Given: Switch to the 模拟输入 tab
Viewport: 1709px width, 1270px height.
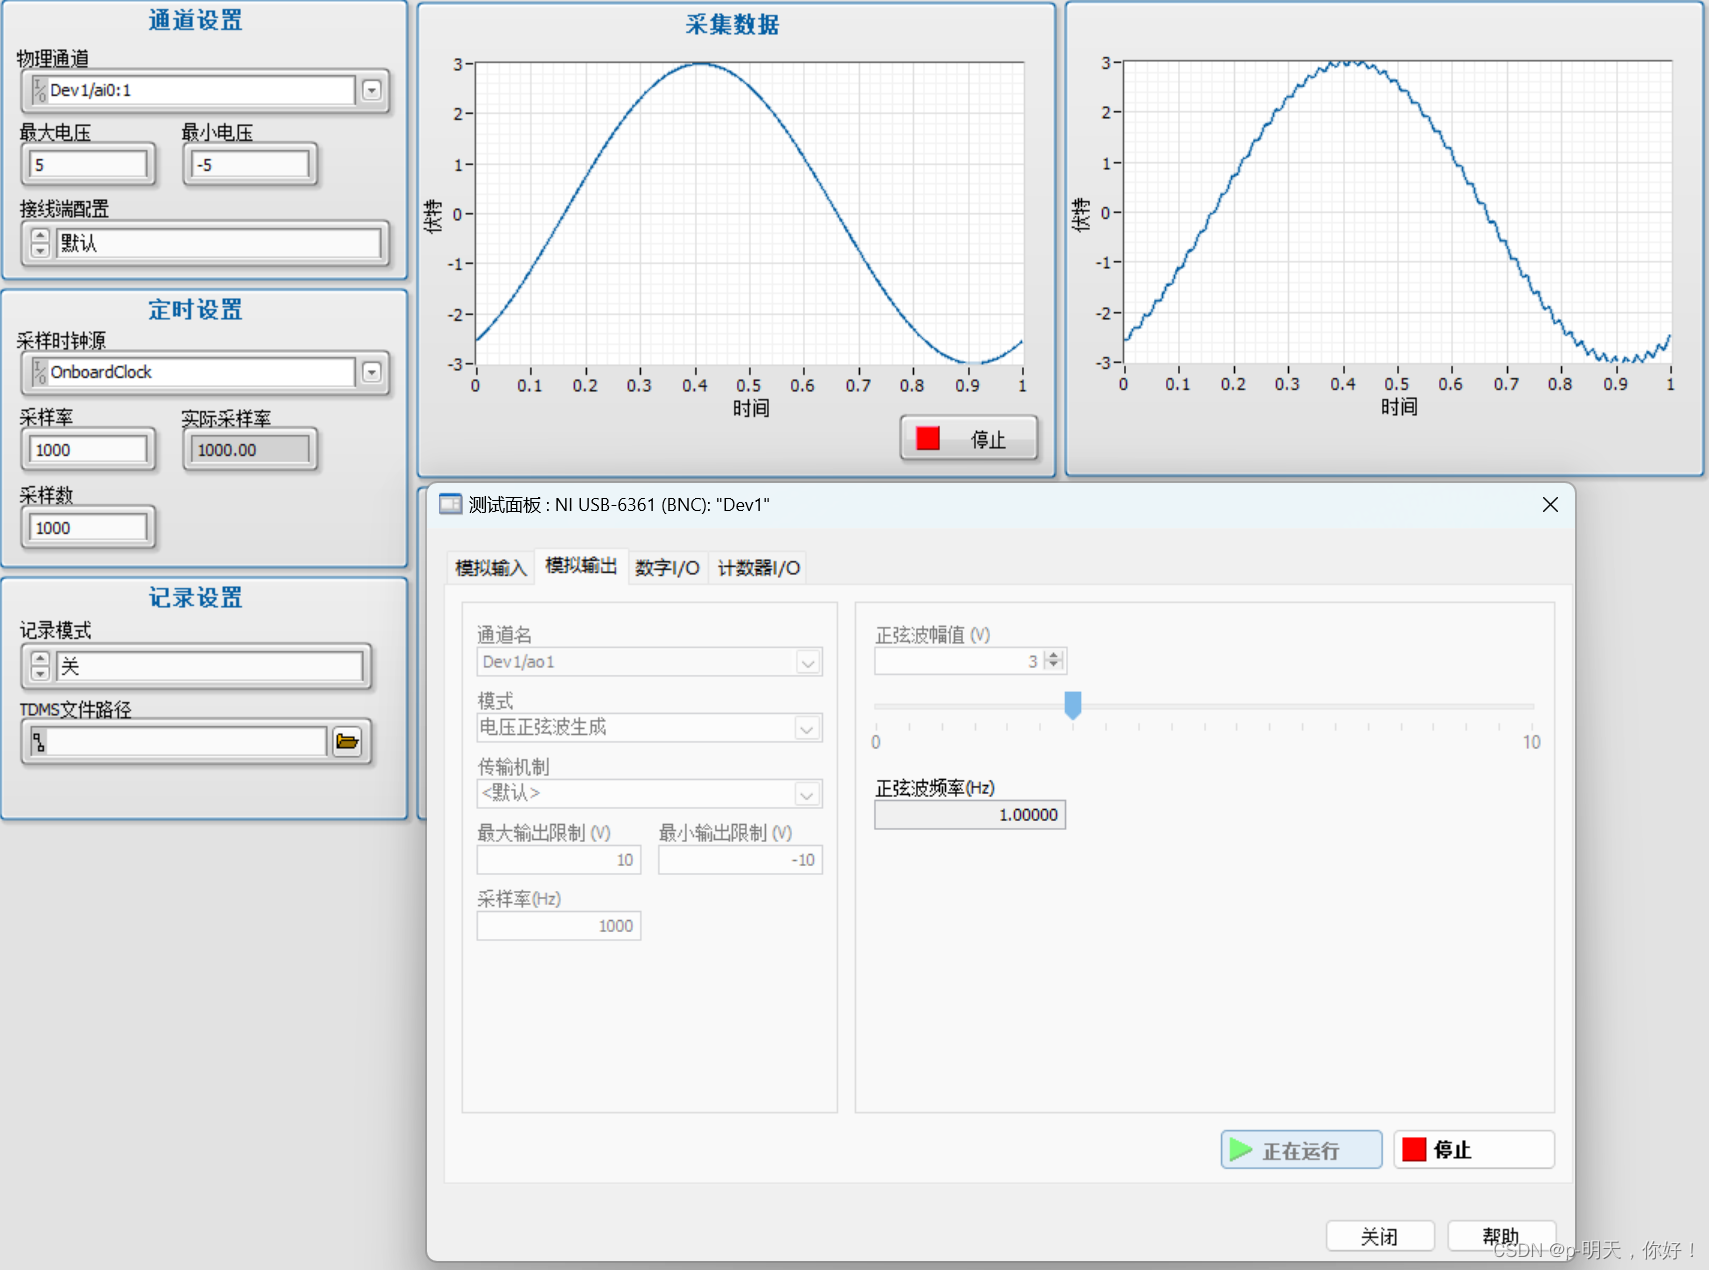Looking at the screenshot, I should click(490, 568).
